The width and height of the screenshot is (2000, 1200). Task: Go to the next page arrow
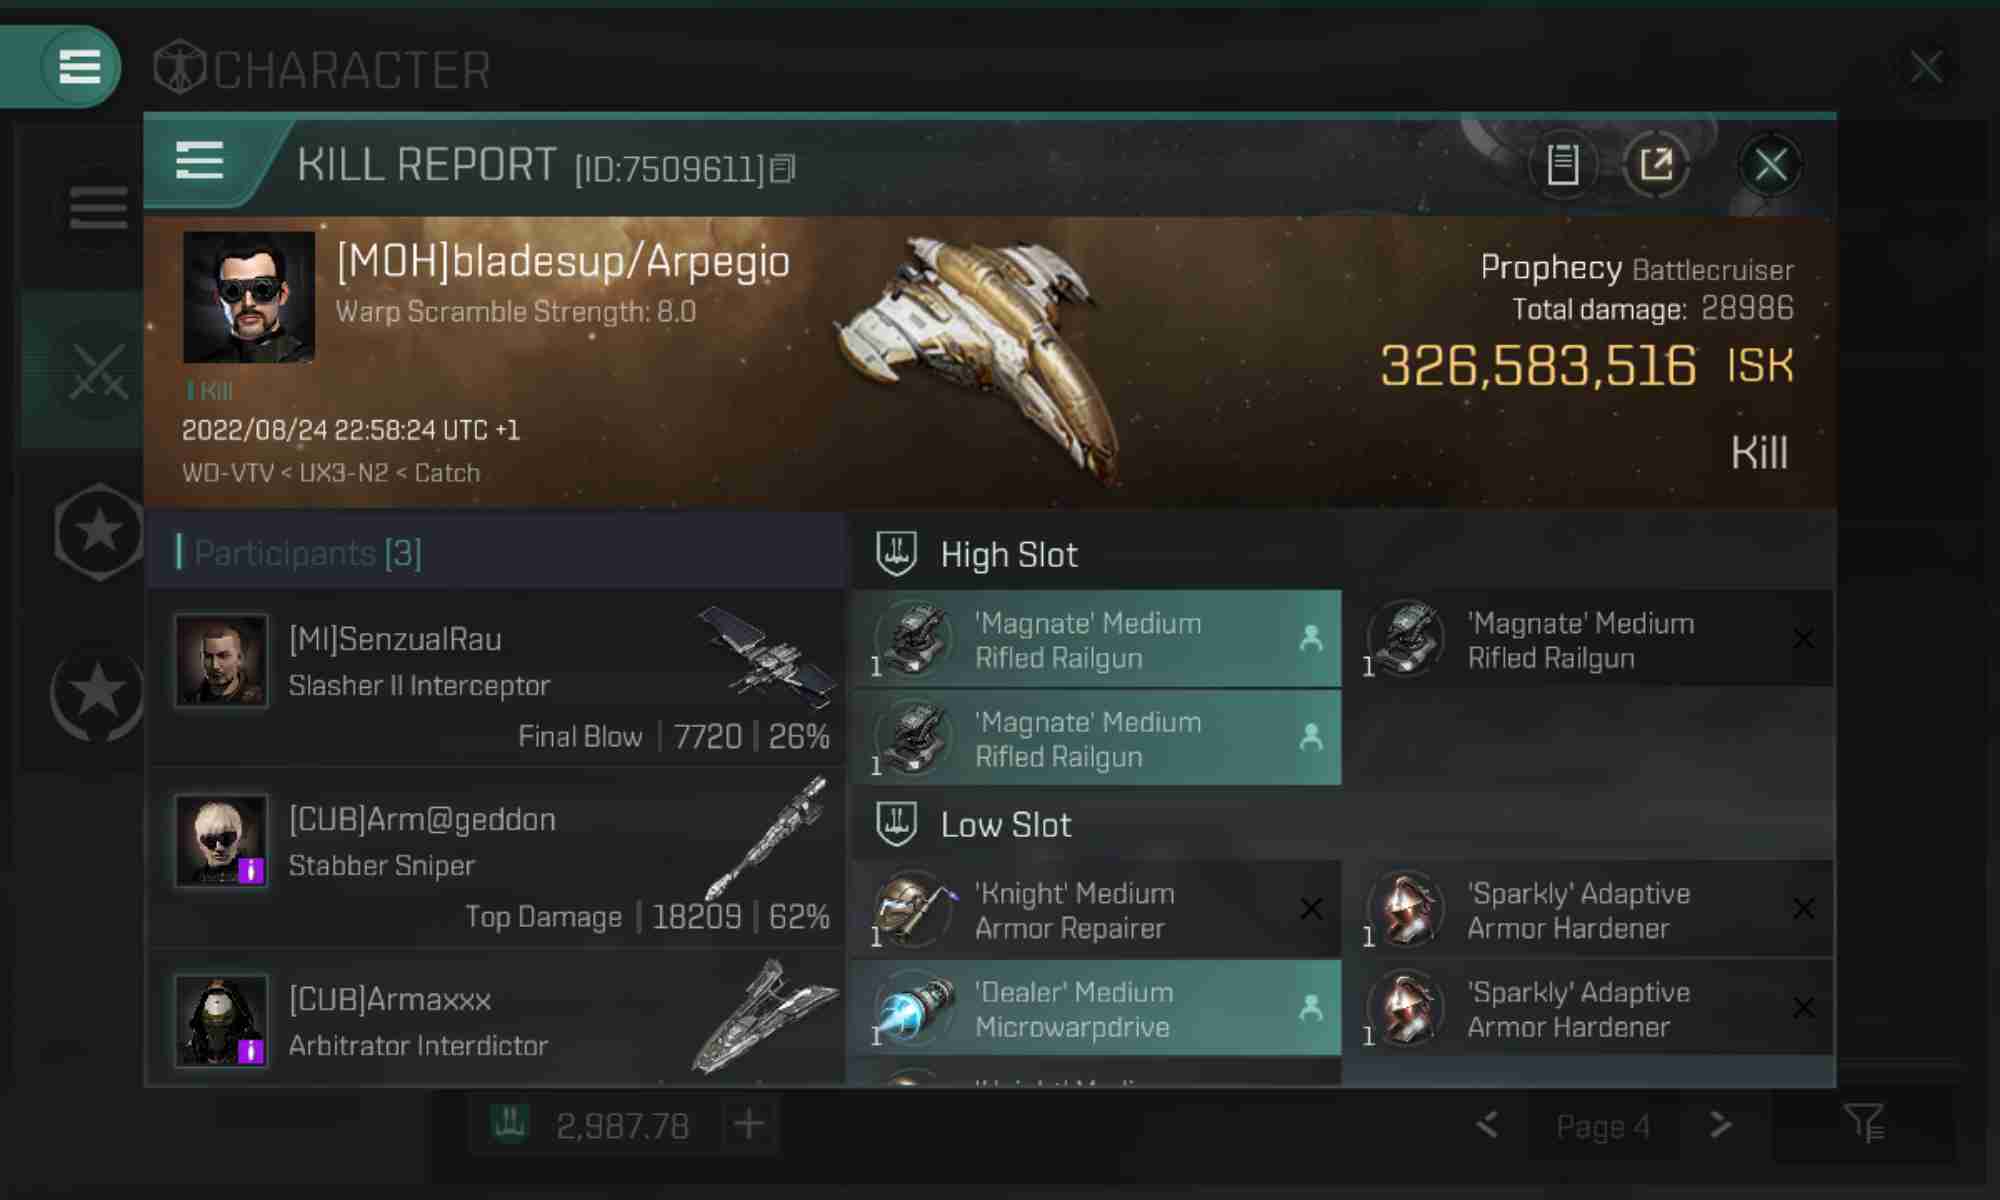tap(1720, 1125)
